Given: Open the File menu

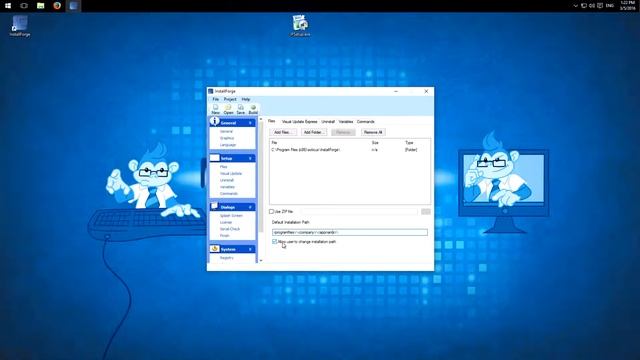Looking at the screenshot, I should pyautogui.click(x=216, y=99).
